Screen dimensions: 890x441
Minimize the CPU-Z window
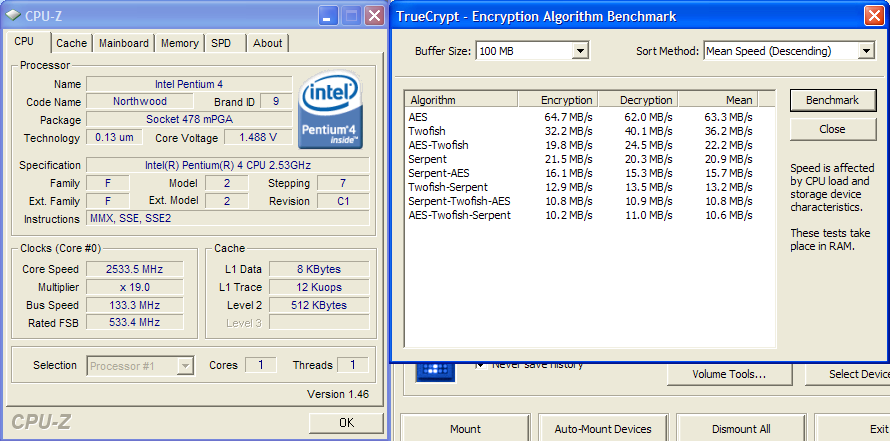pos(328,16)
